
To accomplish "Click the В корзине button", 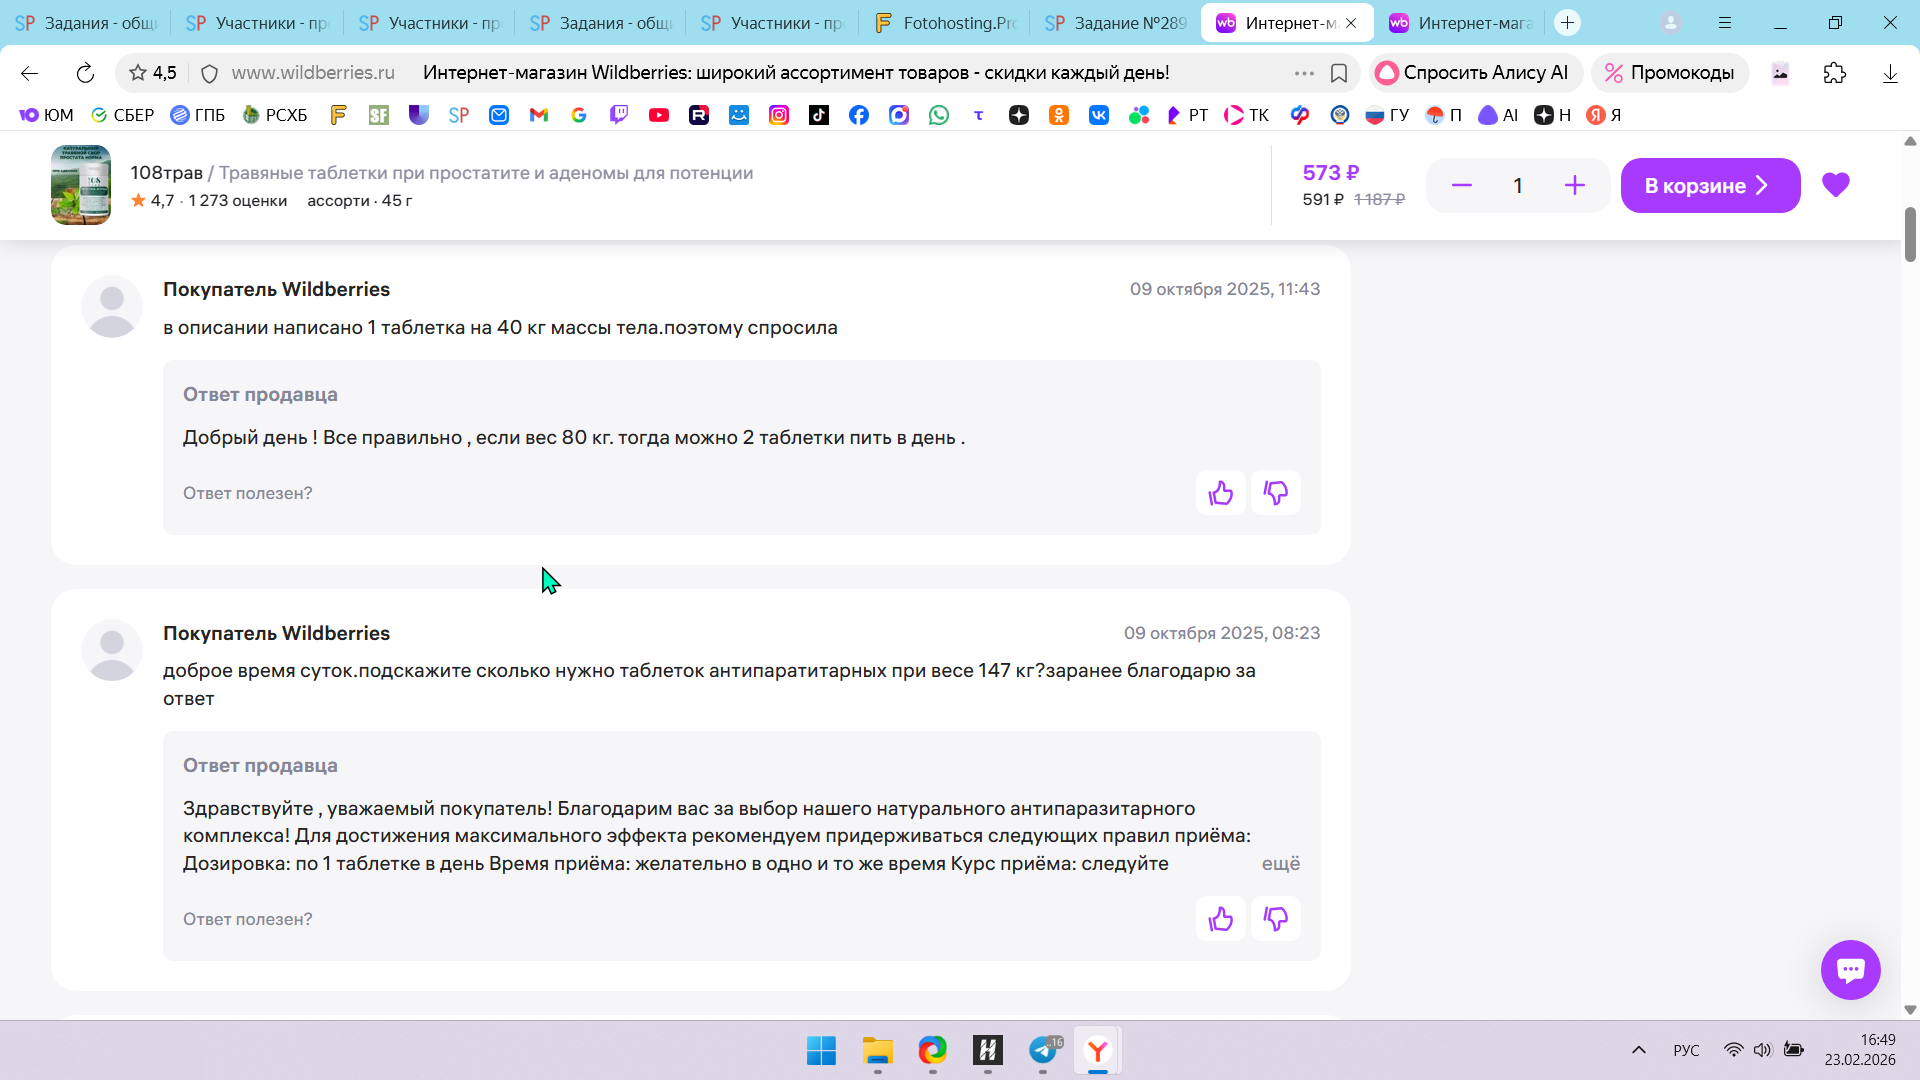I will (x=1709, y=185).
